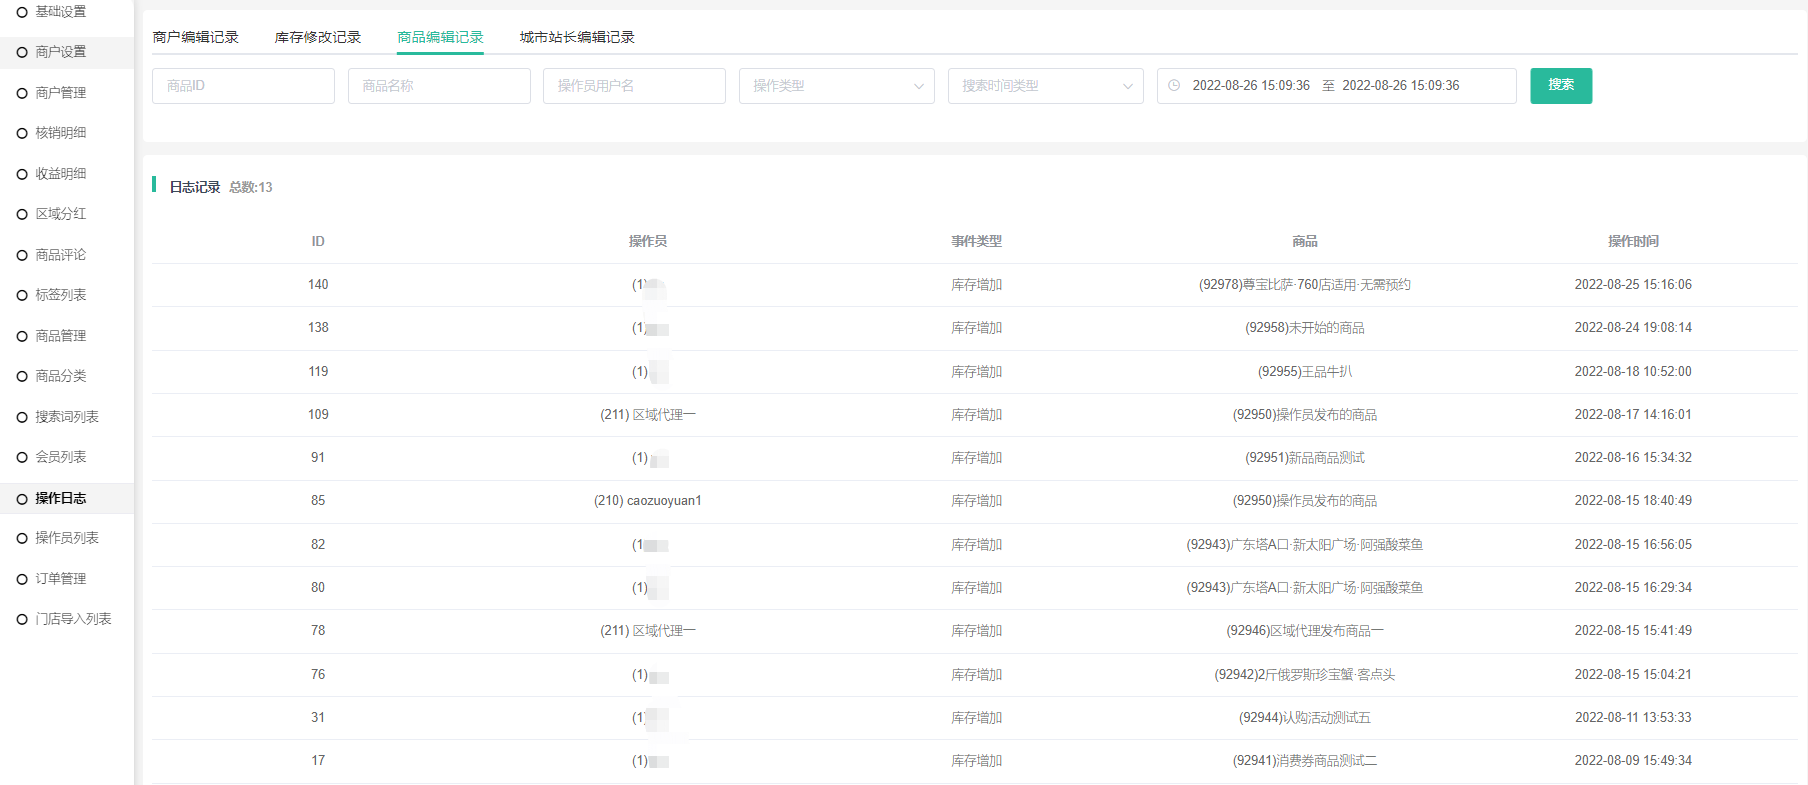Click the 商品名称 search field
The width and height of the screenshot is (1808, 785).
pyautogui.click(x=439, y=86)
